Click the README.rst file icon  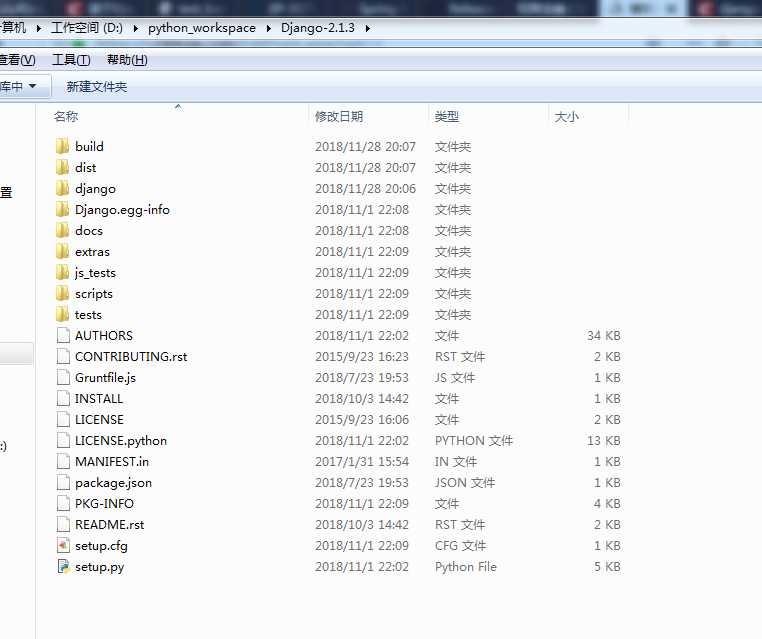point(63,524)
